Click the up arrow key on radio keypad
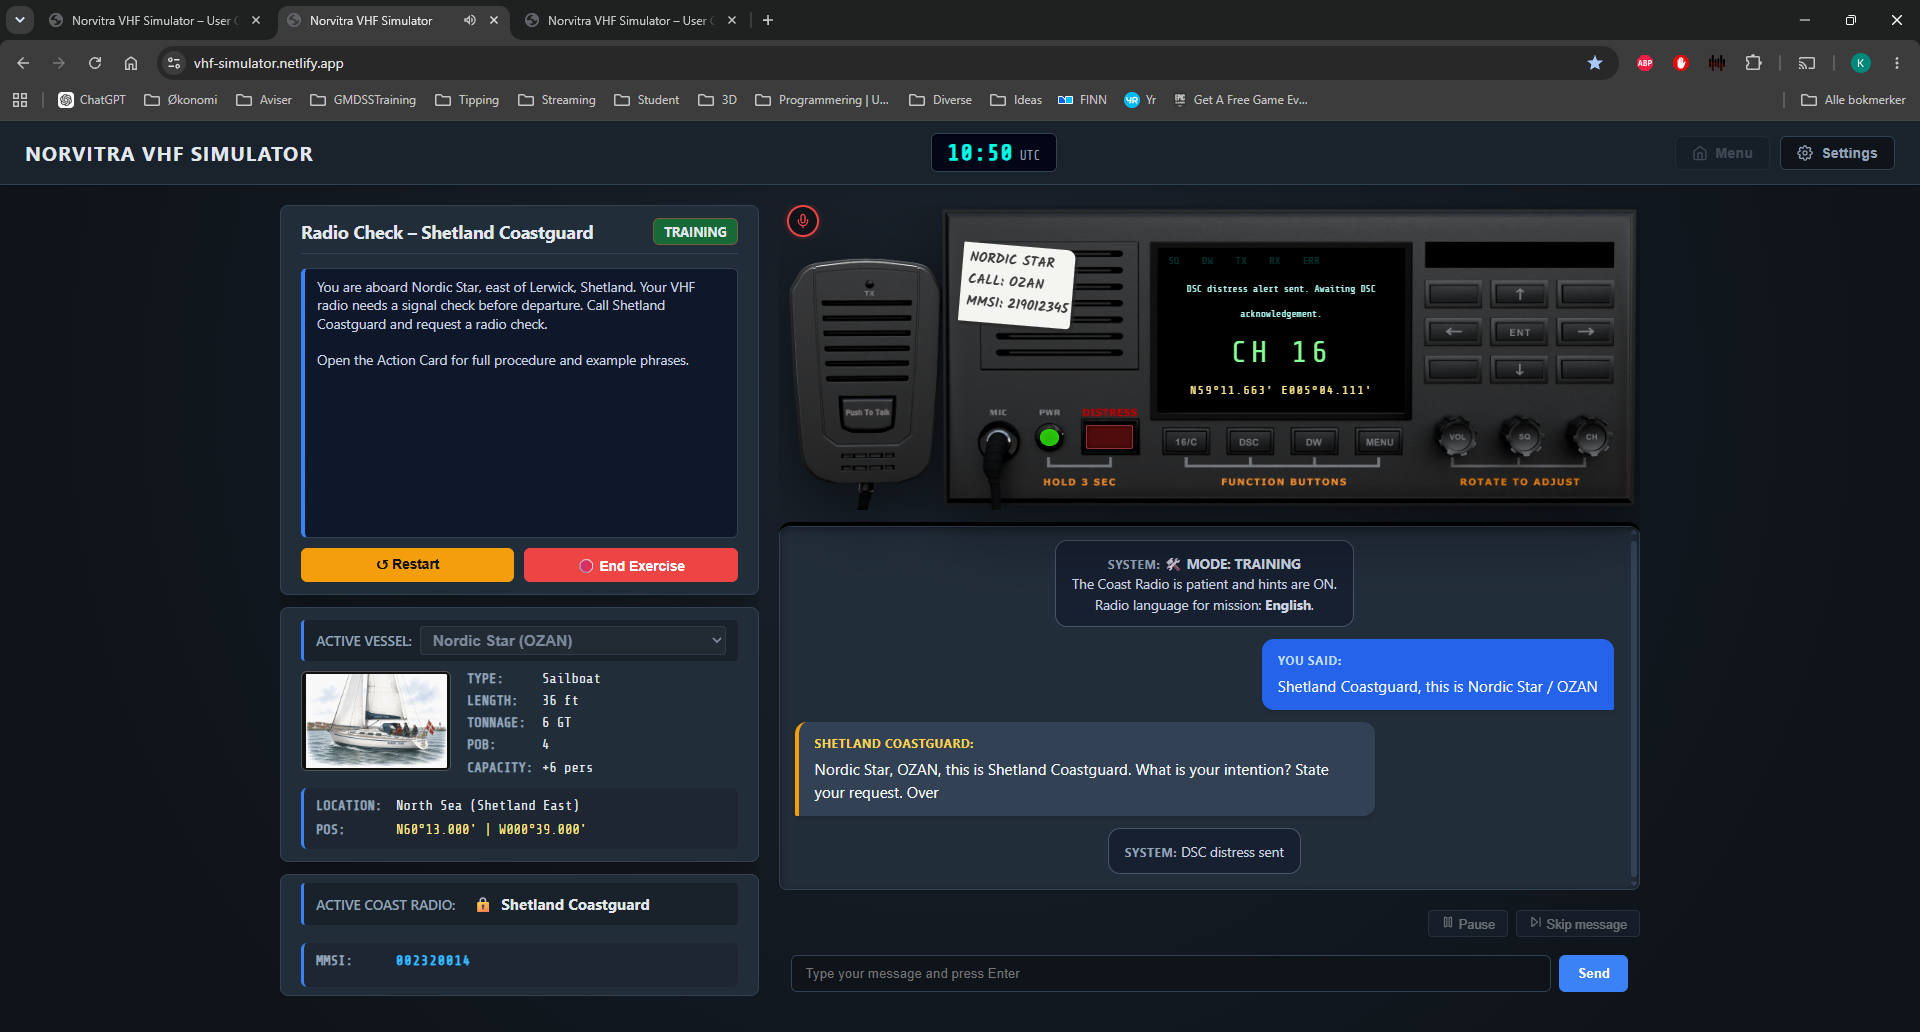1920x1032 pixels. pos(1520,294)
